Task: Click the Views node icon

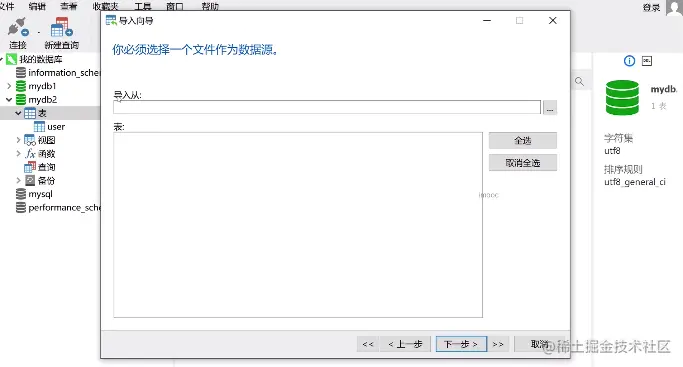Action: pyautogui.click(x=30, y=140)
